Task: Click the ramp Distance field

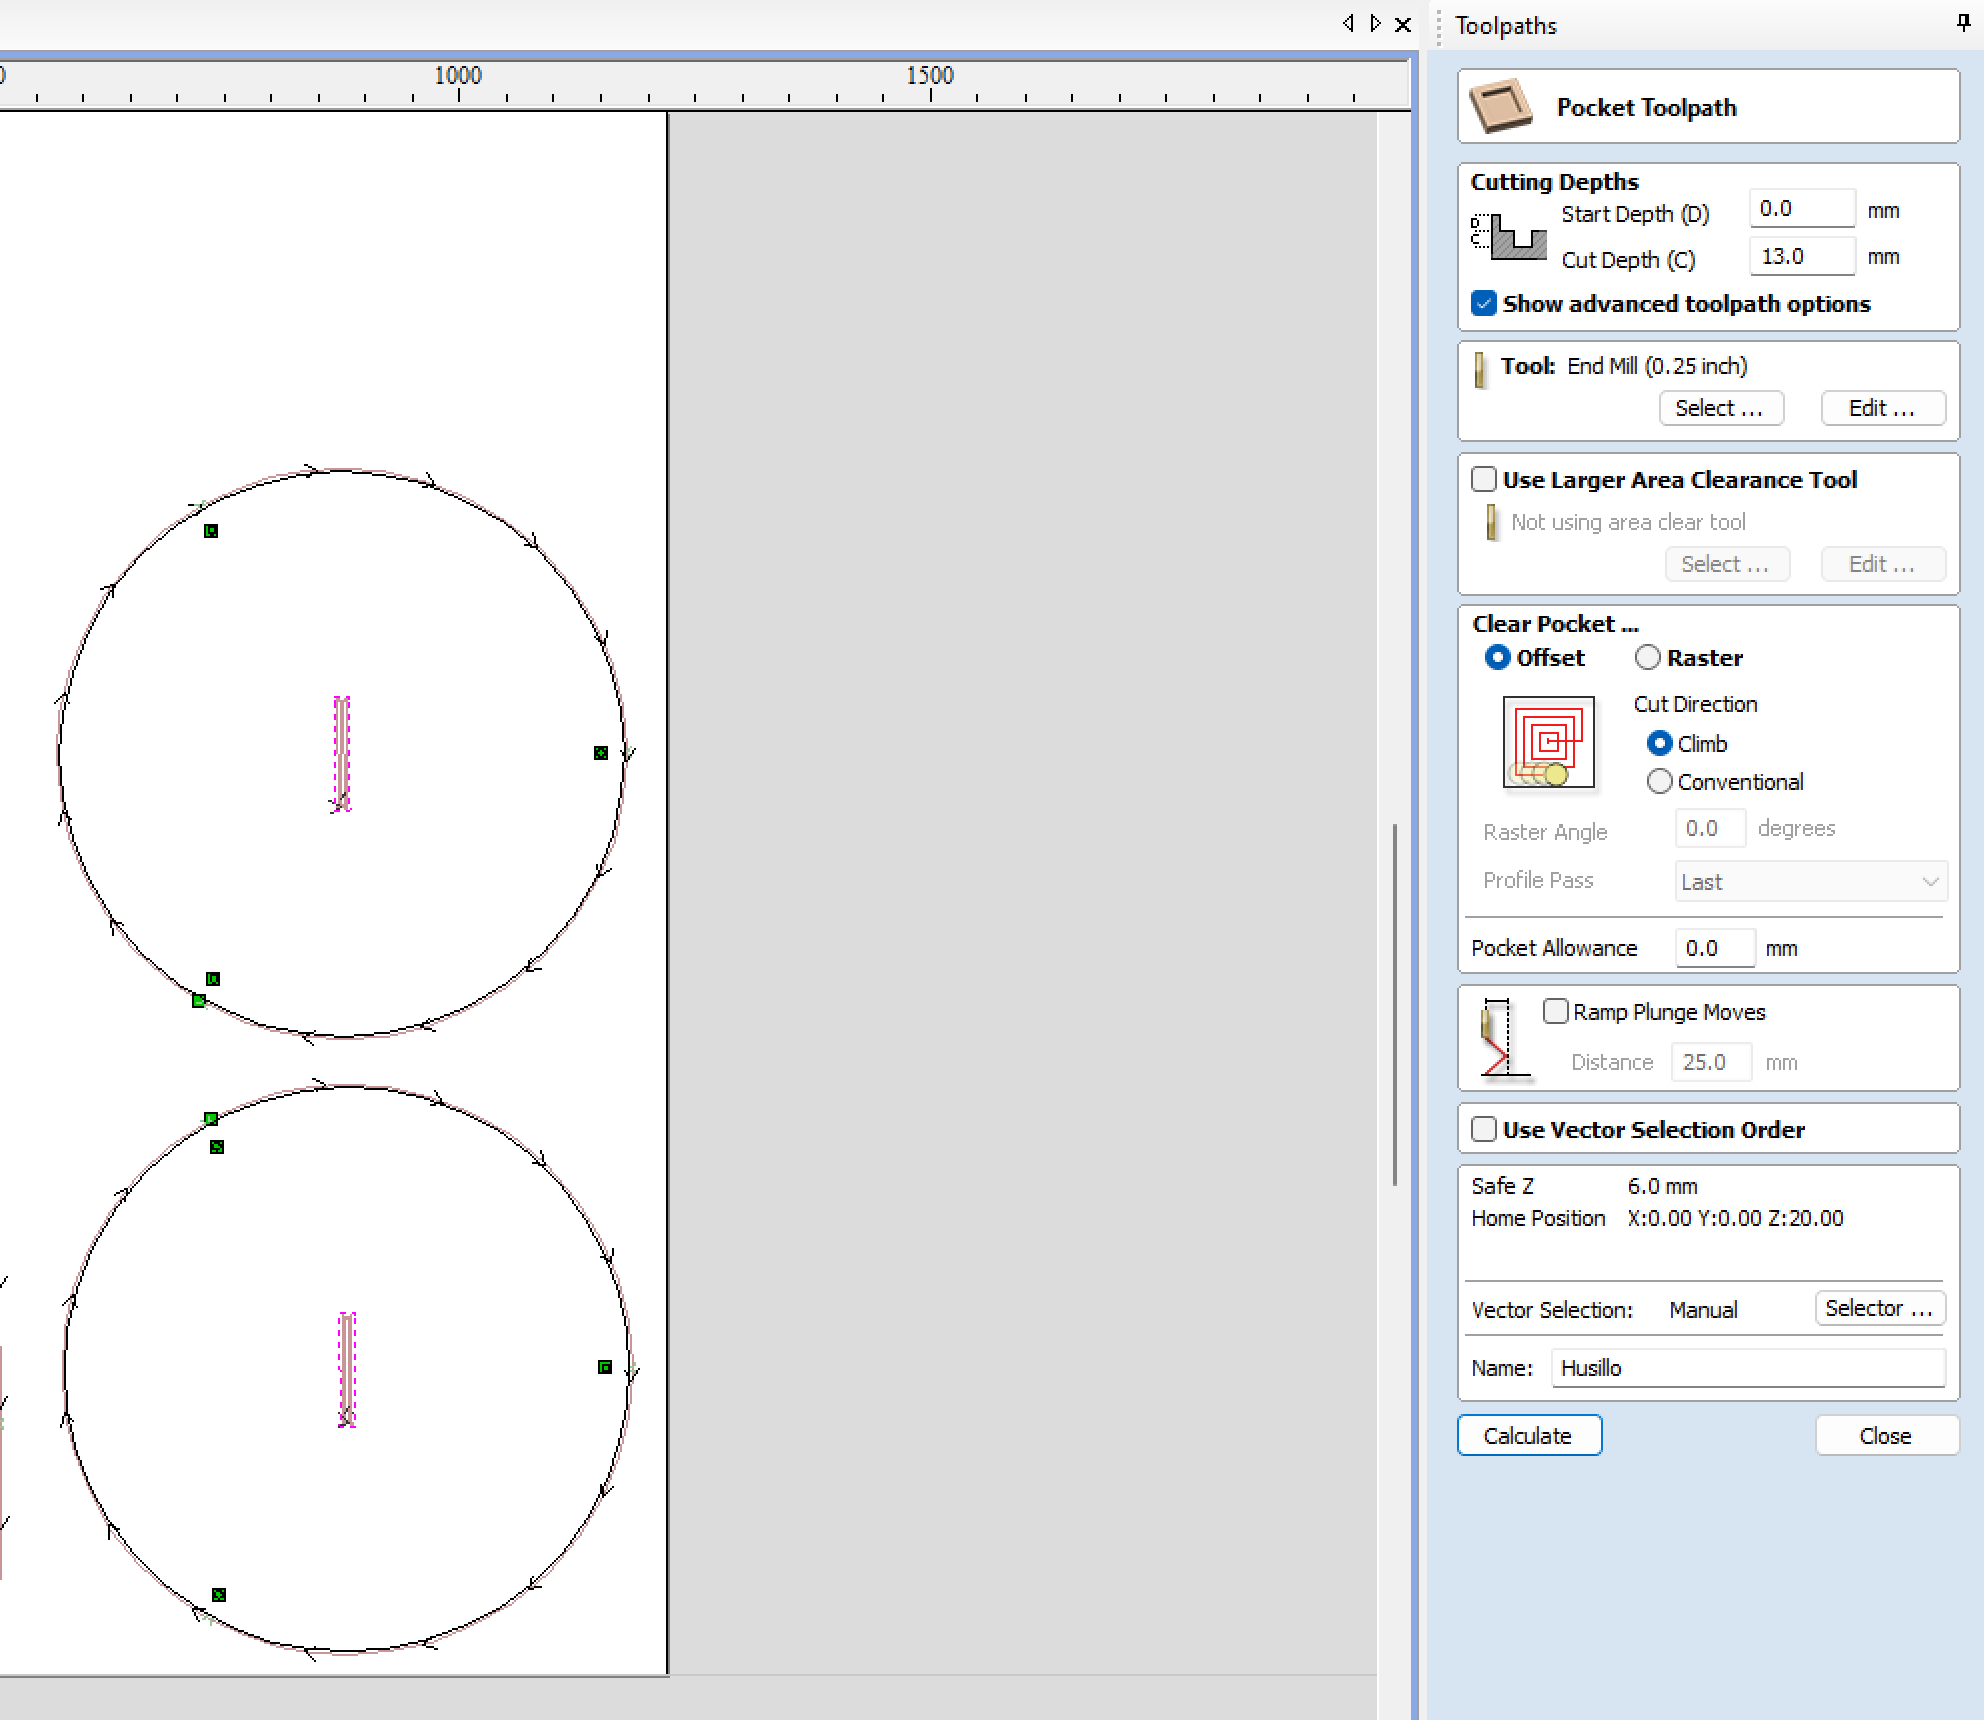Action: click(1711, 1062)
